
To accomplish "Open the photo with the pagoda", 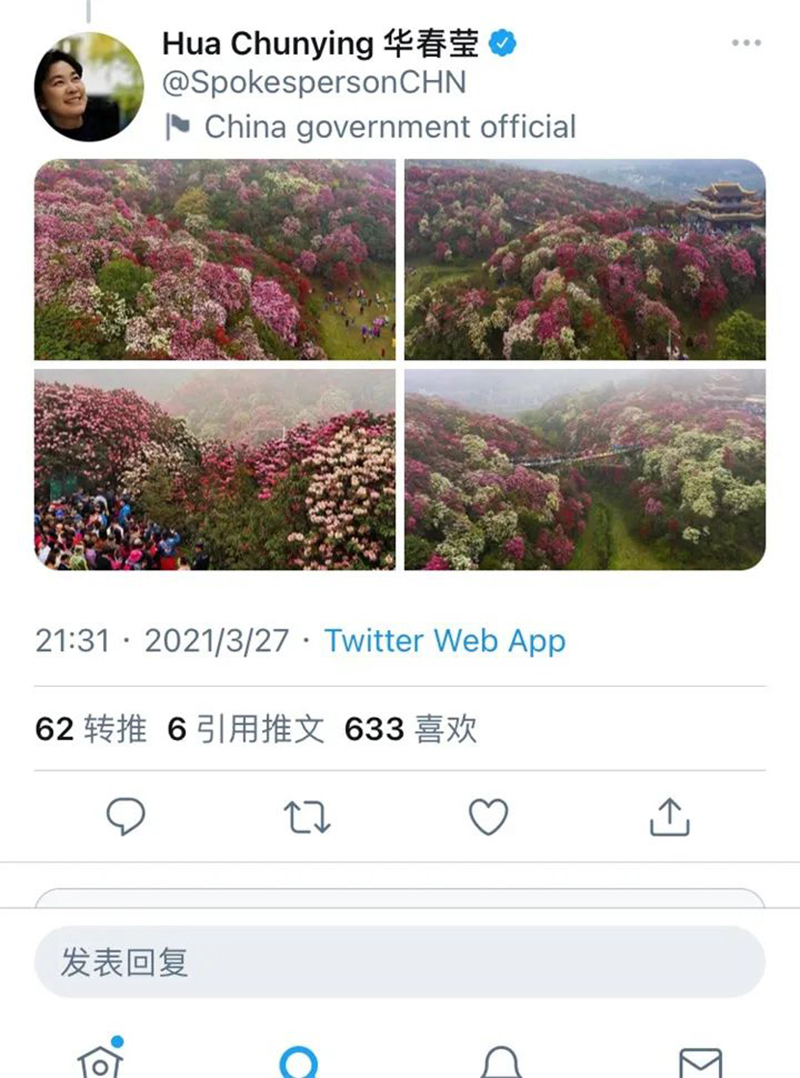I will [x=585, y=259].
